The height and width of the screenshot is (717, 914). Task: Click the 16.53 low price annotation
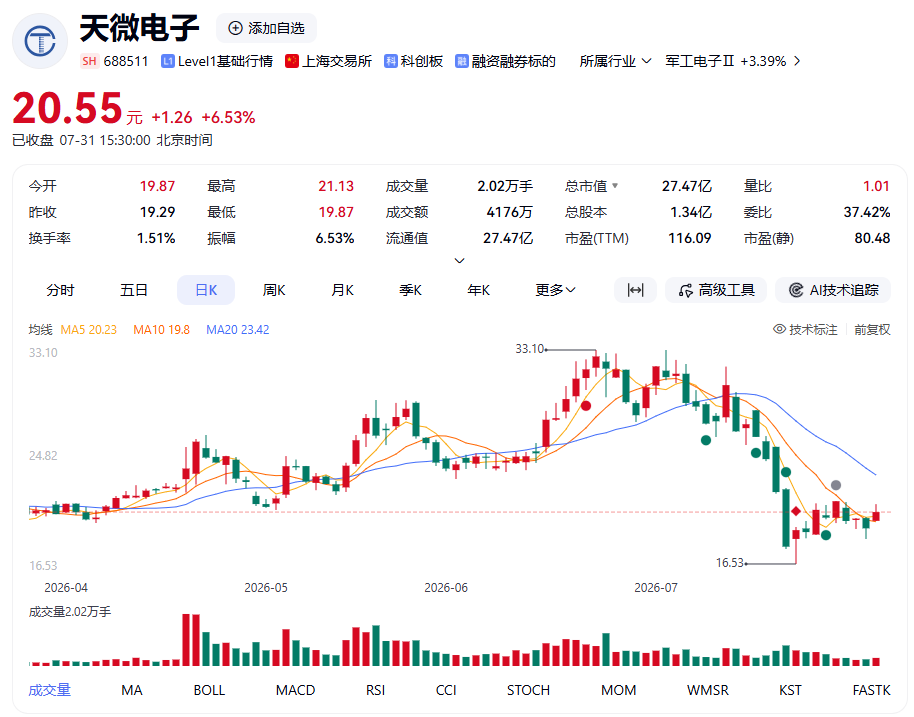tap(730, 563)
